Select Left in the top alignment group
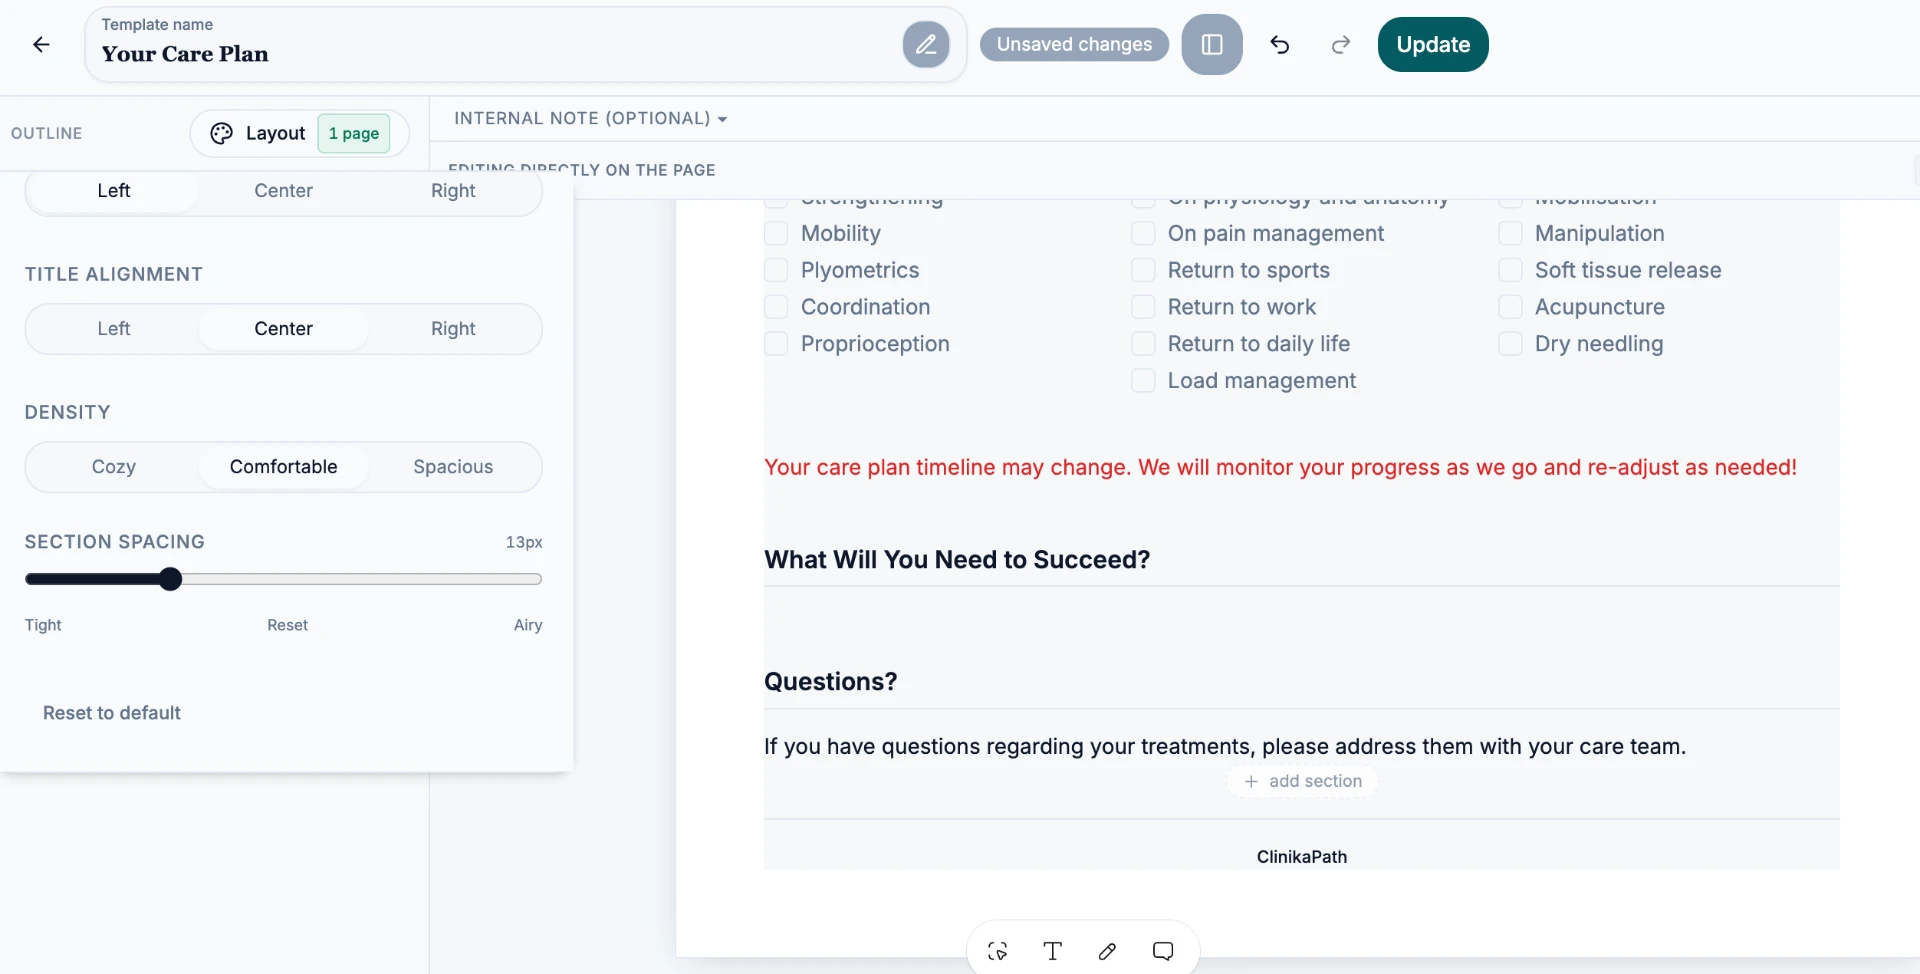Viewport: 1920px width, 974px height. click(x=114, y=191)
